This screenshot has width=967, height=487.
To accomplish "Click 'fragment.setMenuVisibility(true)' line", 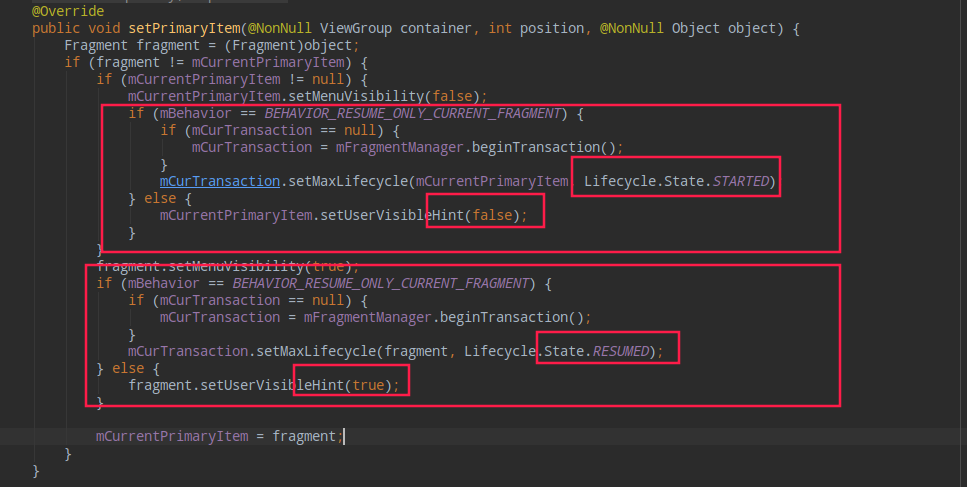I will (x=228, y=266).
